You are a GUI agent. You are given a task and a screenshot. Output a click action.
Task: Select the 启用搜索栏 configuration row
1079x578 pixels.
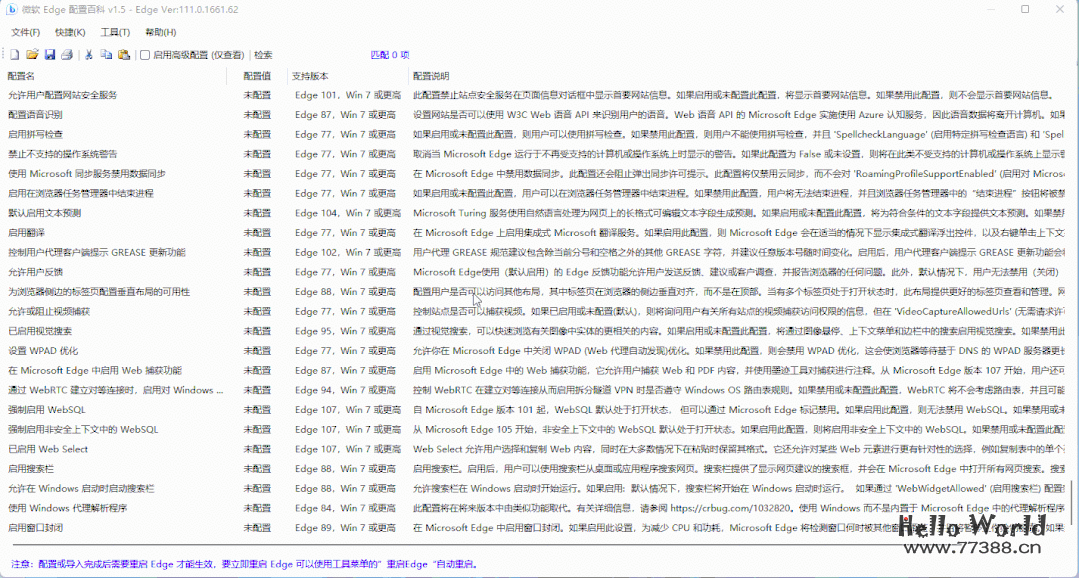[x=30, y=469]
